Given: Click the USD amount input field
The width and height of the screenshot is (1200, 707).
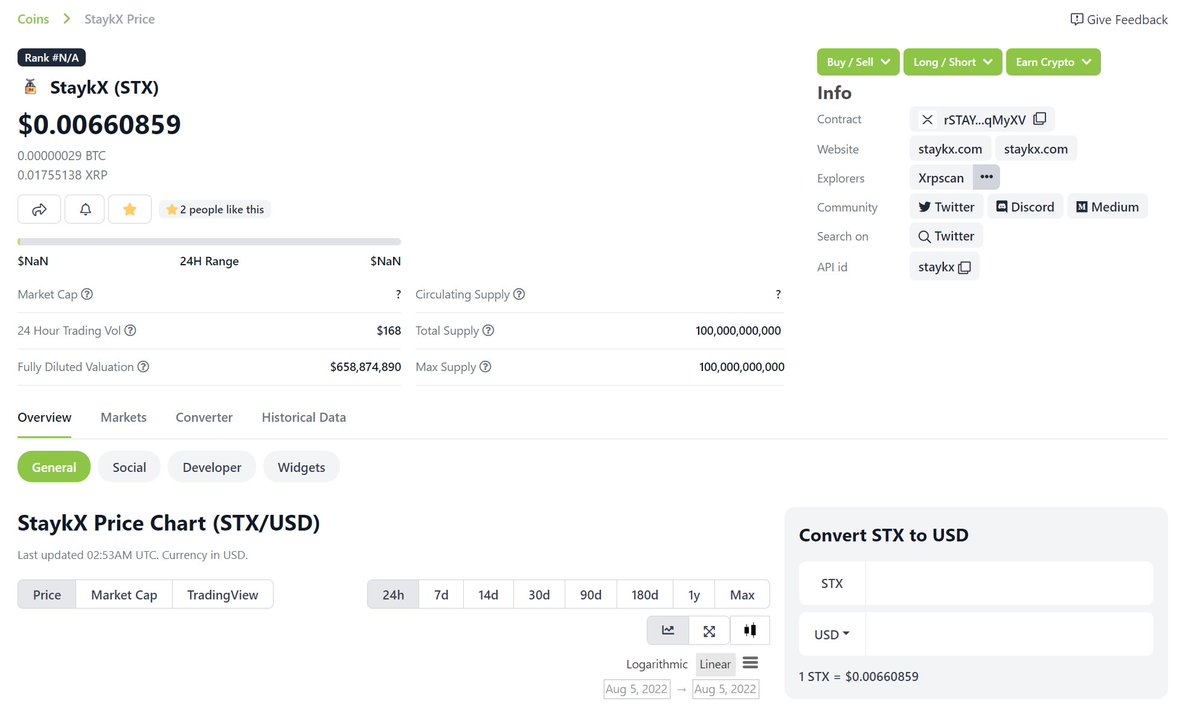Looking at the screenshot, I should tap(1009, 634).
